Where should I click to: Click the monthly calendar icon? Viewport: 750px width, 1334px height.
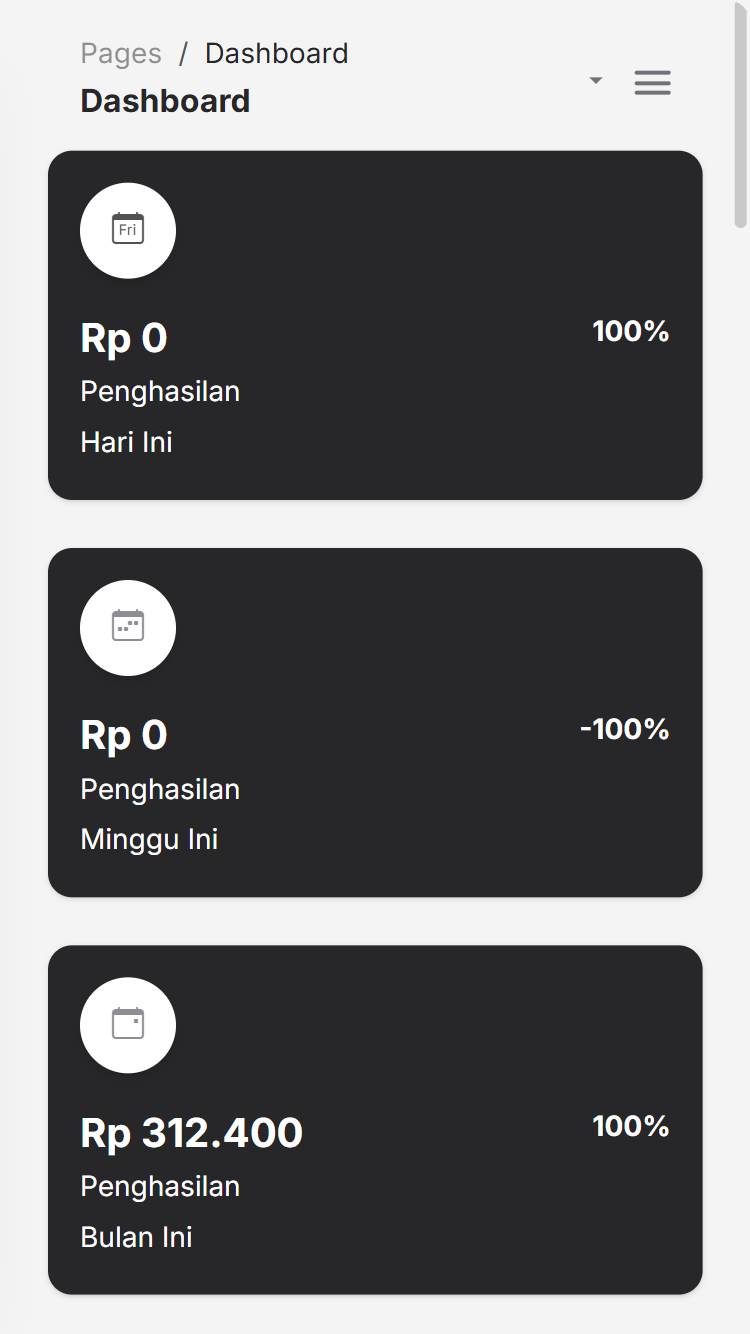[128, 1025]
